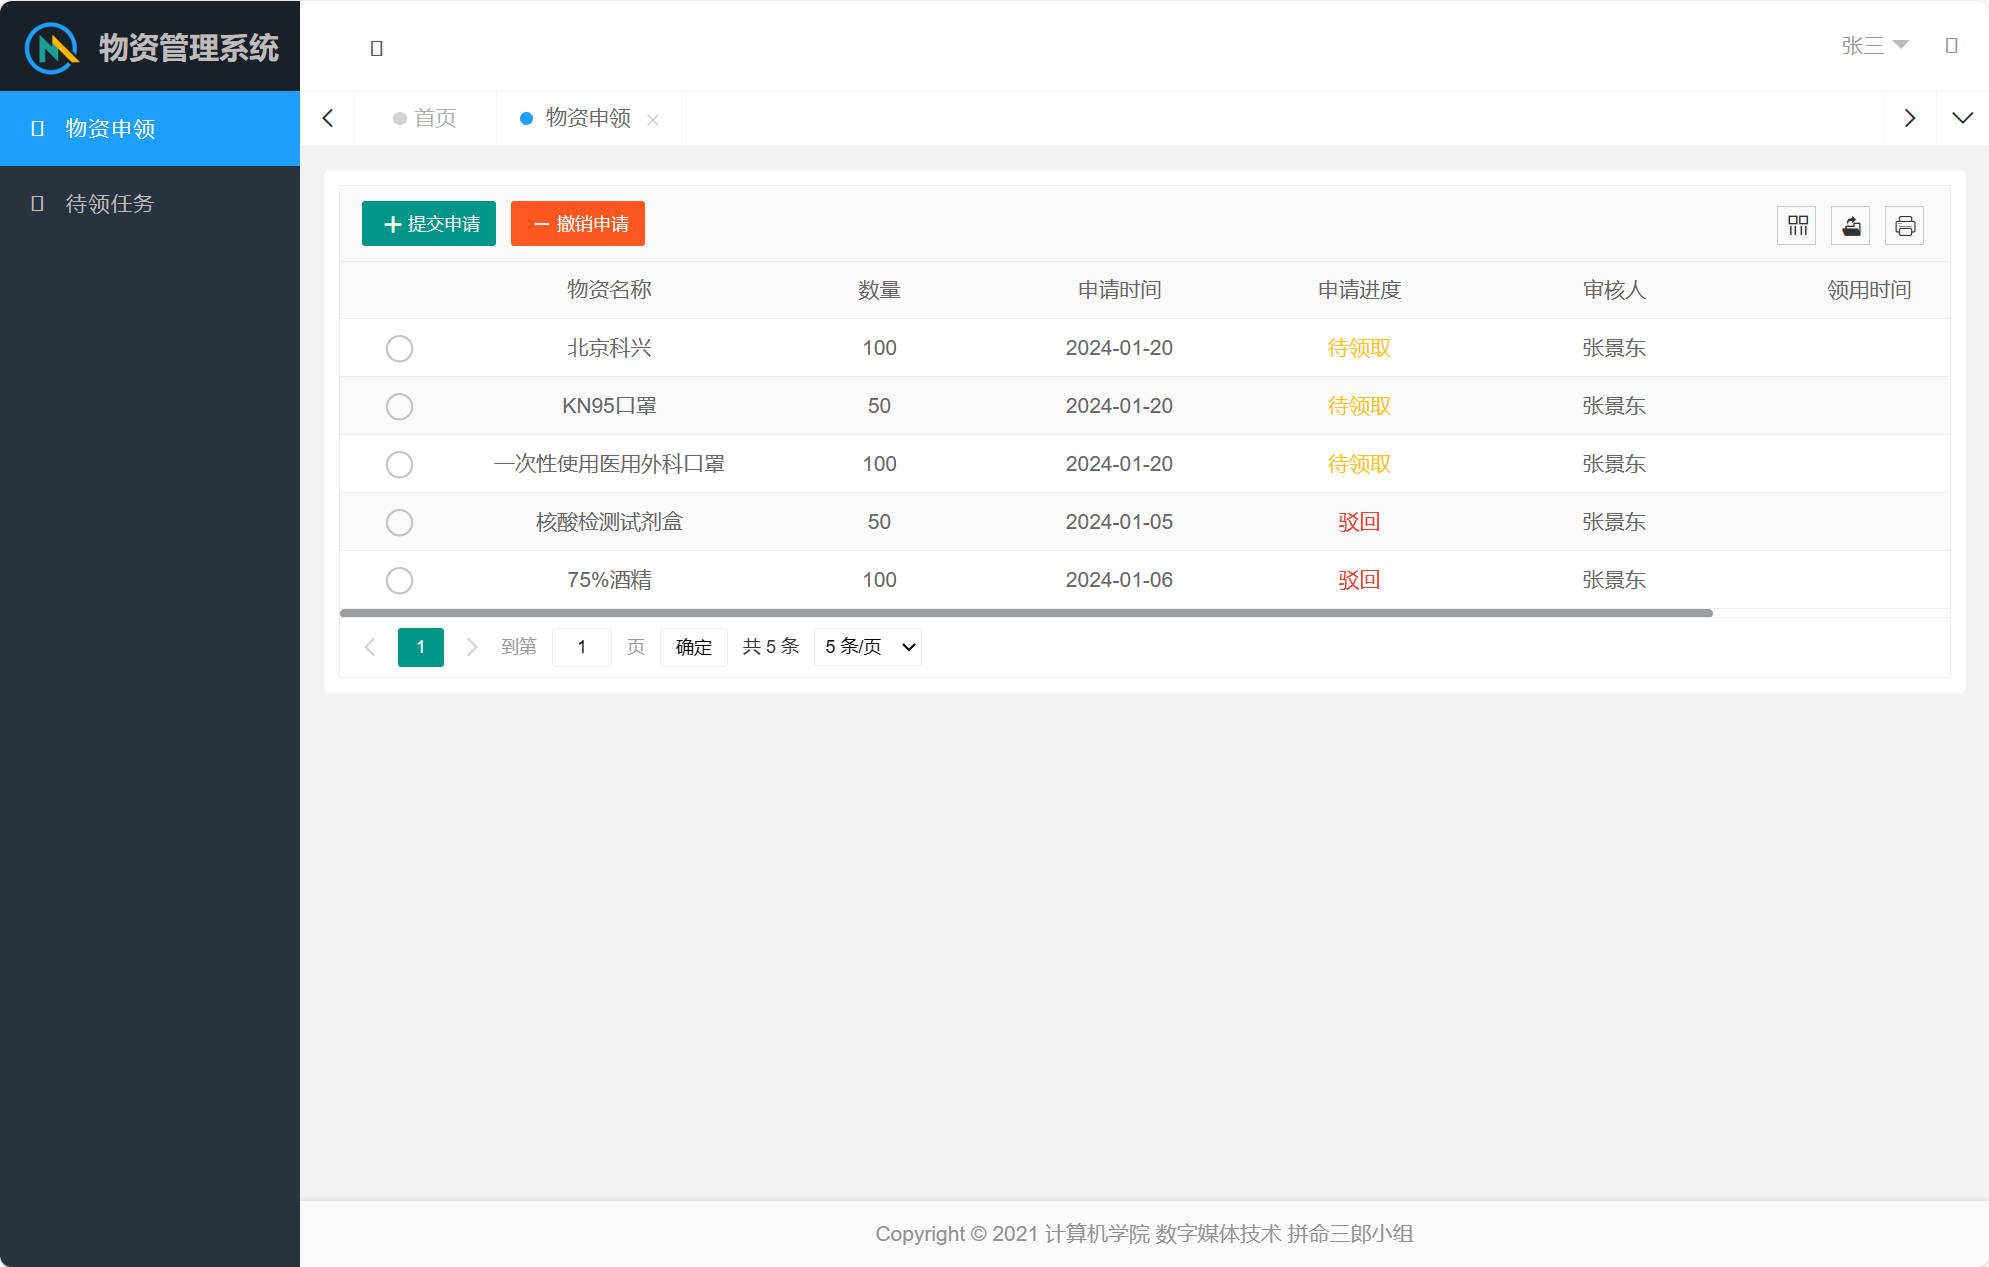
Task: Click the 提交申请 button
Action: (428, 223)
